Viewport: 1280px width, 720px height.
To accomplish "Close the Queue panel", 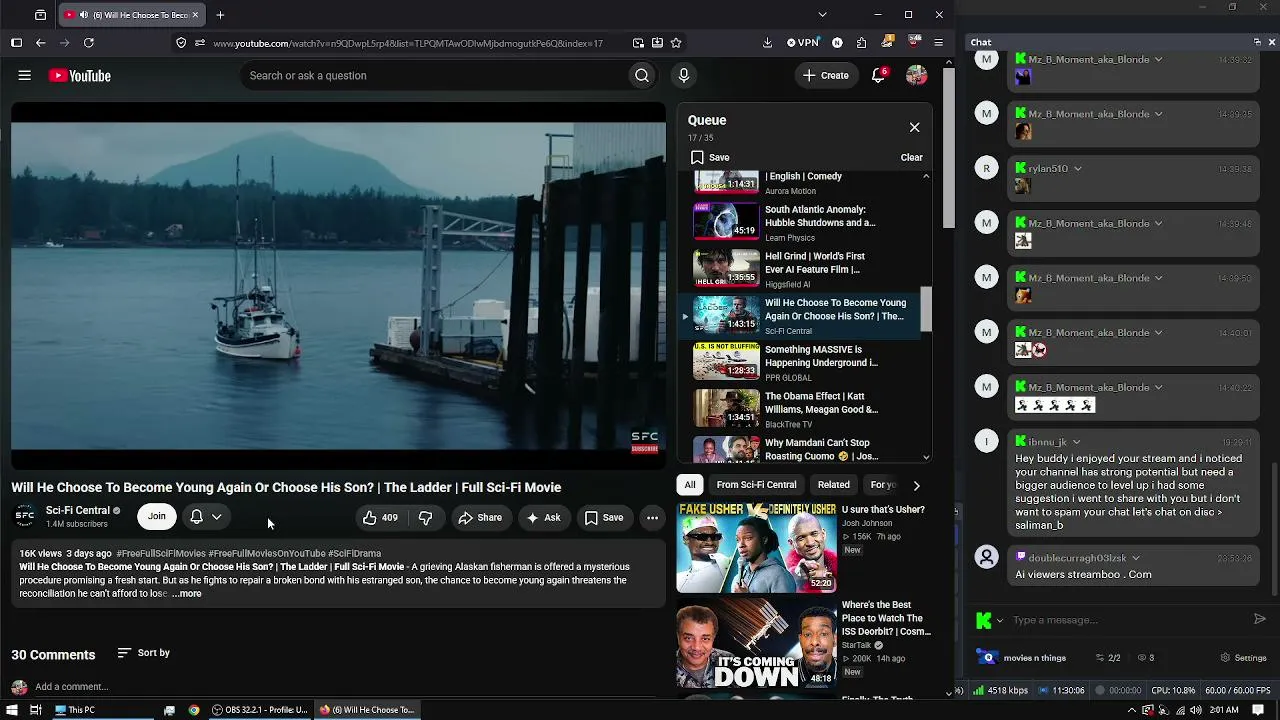I will [x=914, y=127].
